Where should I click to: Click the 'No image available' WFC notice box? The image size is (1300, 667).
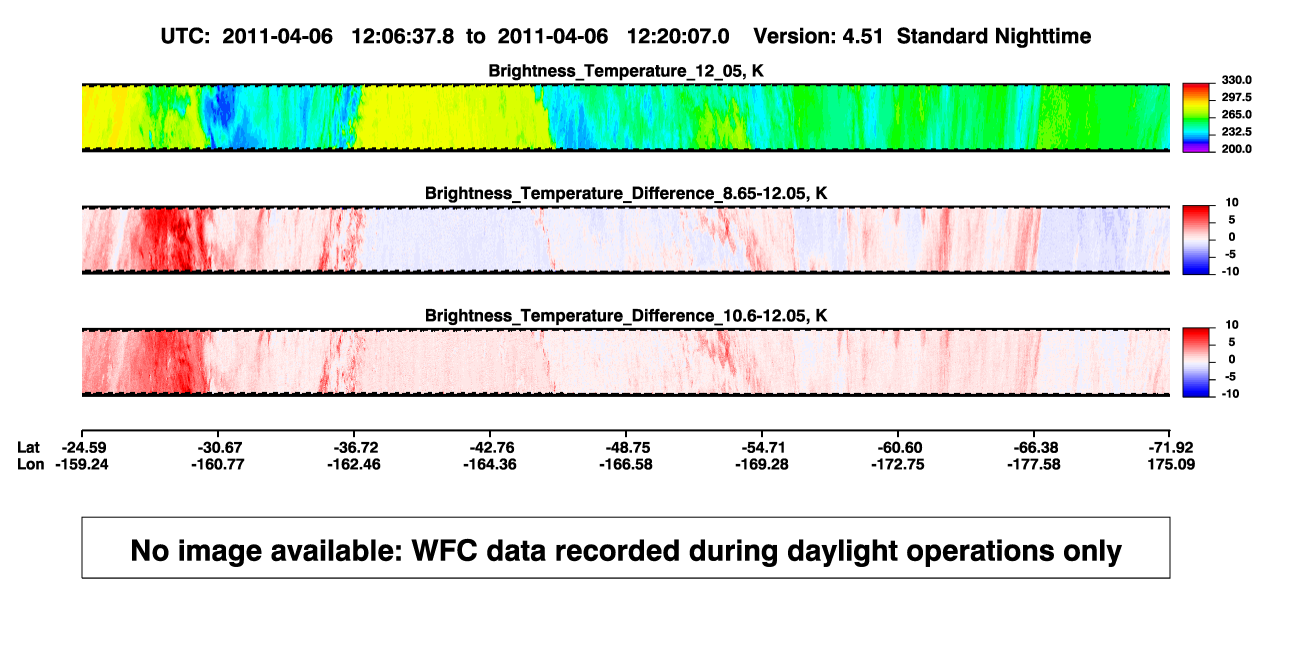(626, 547)
